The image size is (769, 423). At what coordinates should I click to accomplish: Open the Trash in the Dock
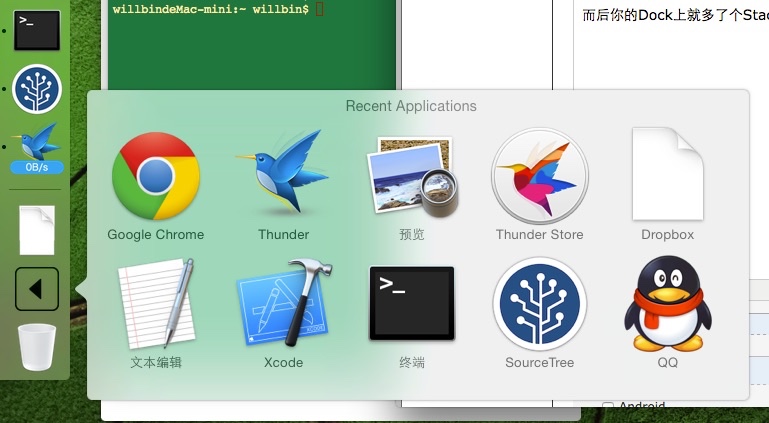point(37,346)
